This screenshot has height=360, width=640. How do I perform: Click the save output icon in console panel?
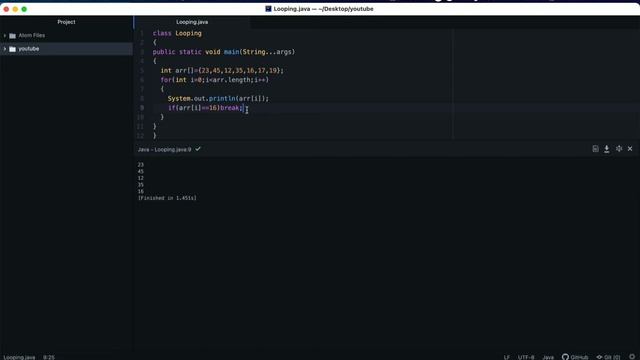(x=596, y=149)
